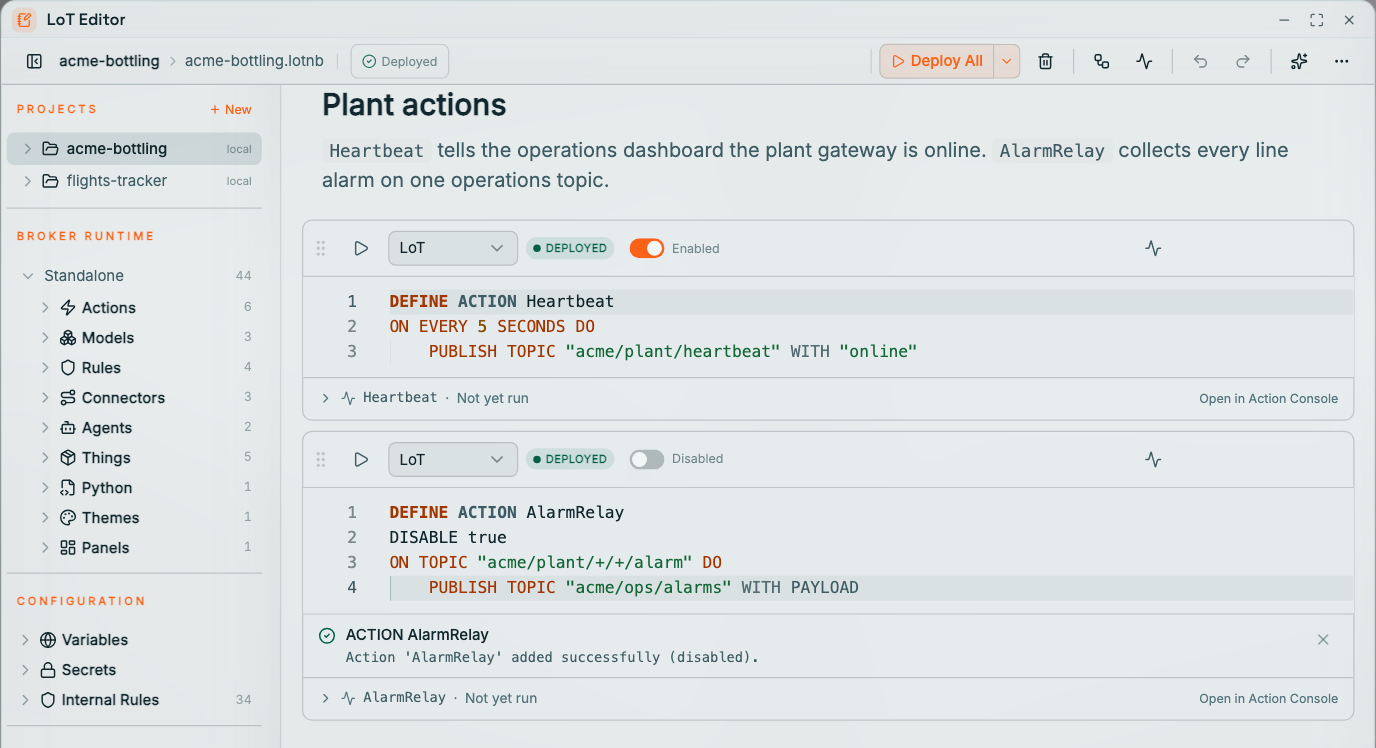Click the acme-bottling breadcrumb
1376x748 pixels.
[109, 61]
